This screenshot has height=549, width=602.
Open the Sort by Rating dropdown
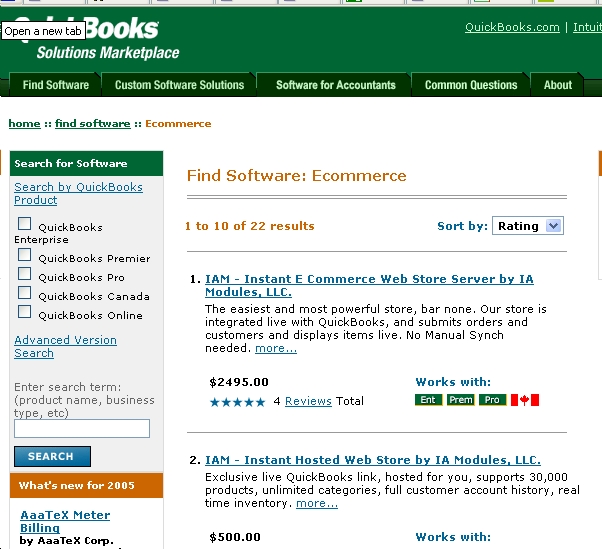[x=528, y=226]
